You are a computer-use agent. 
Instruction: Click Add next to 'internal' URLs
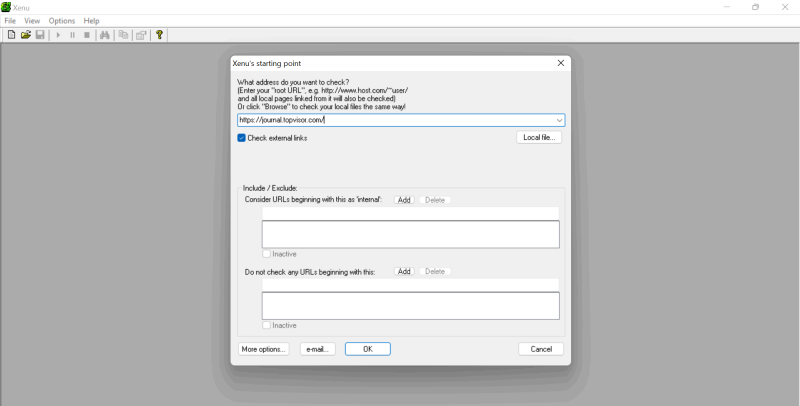(x=404, y=200)
